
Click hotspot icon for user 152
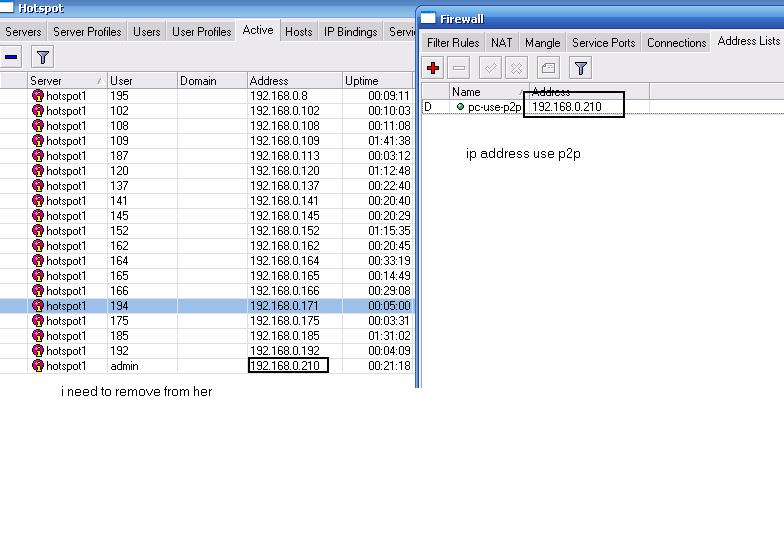pyautogui.click(x=38, y=230)
